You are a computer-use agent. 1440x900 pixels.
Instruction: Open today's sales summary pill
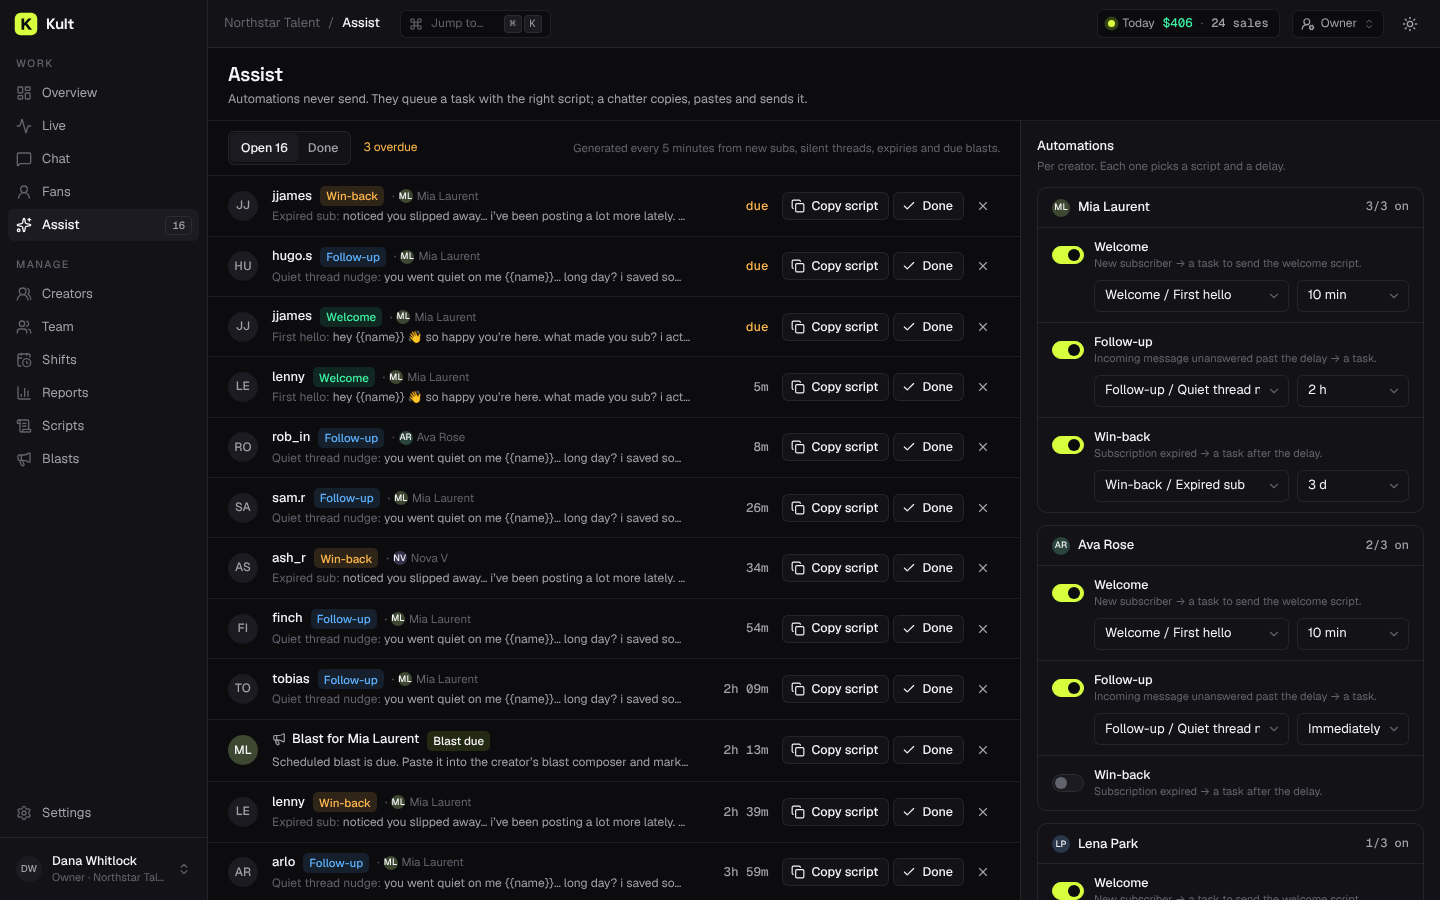click(1188, 24)
